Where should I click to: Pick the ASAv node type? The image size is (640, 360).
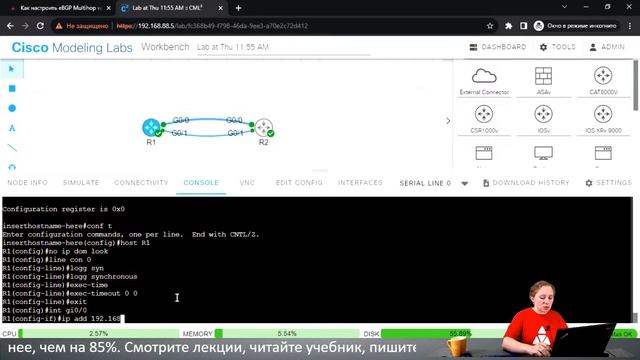coord(543,81)
